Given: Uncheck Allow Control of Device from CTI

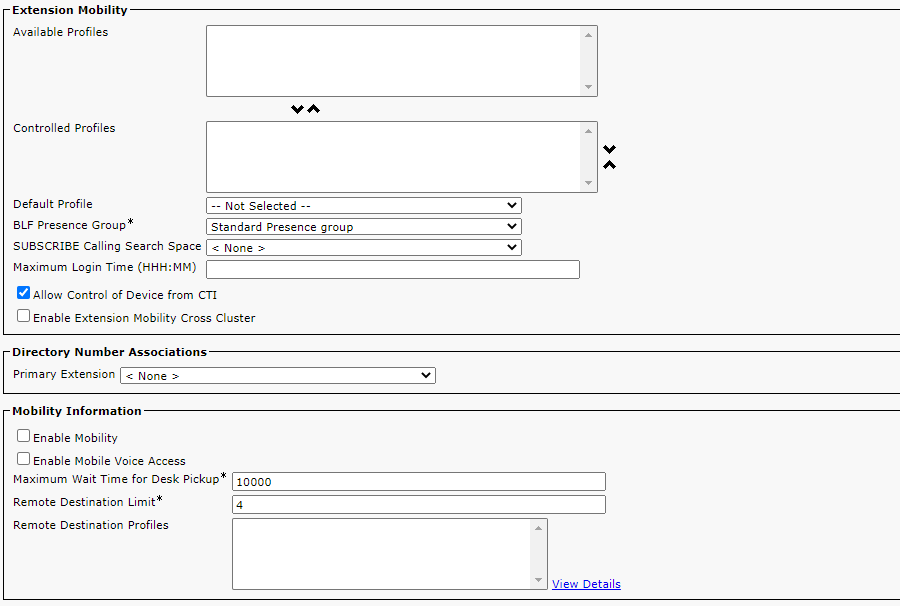Looking at the screenshot, I should coord(23,294).
